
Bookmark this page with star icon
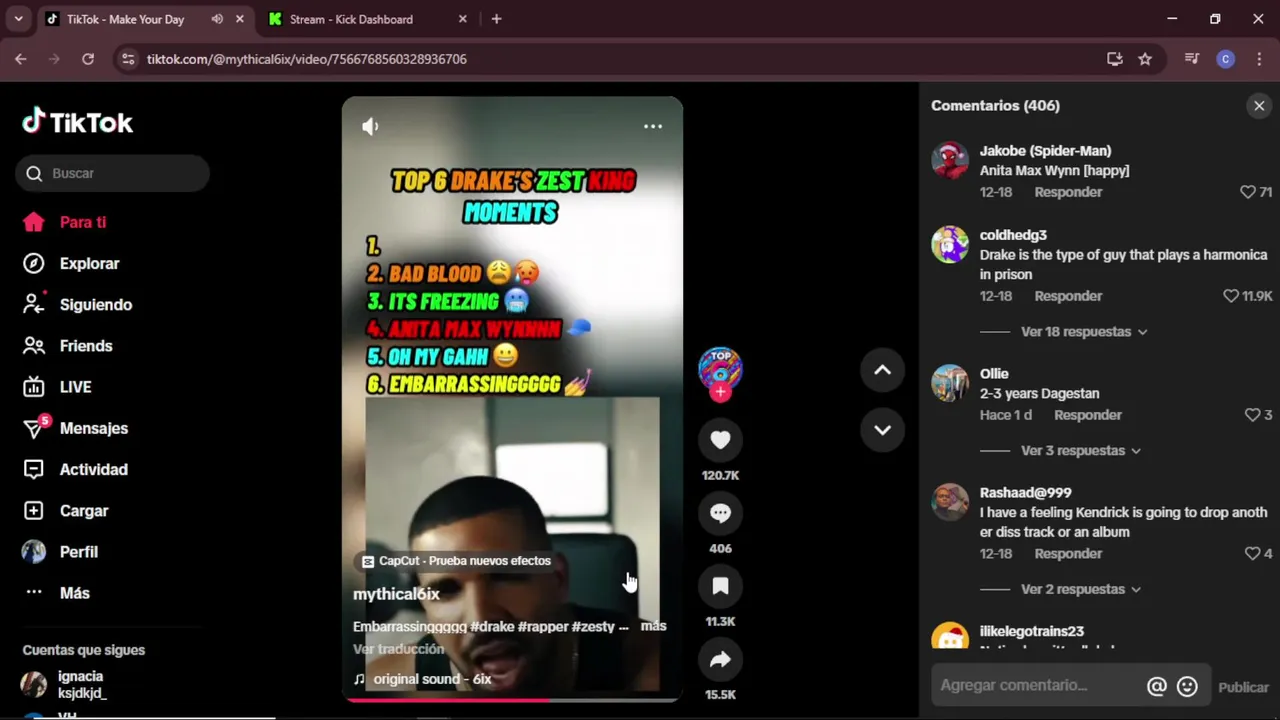point(1145,59)
